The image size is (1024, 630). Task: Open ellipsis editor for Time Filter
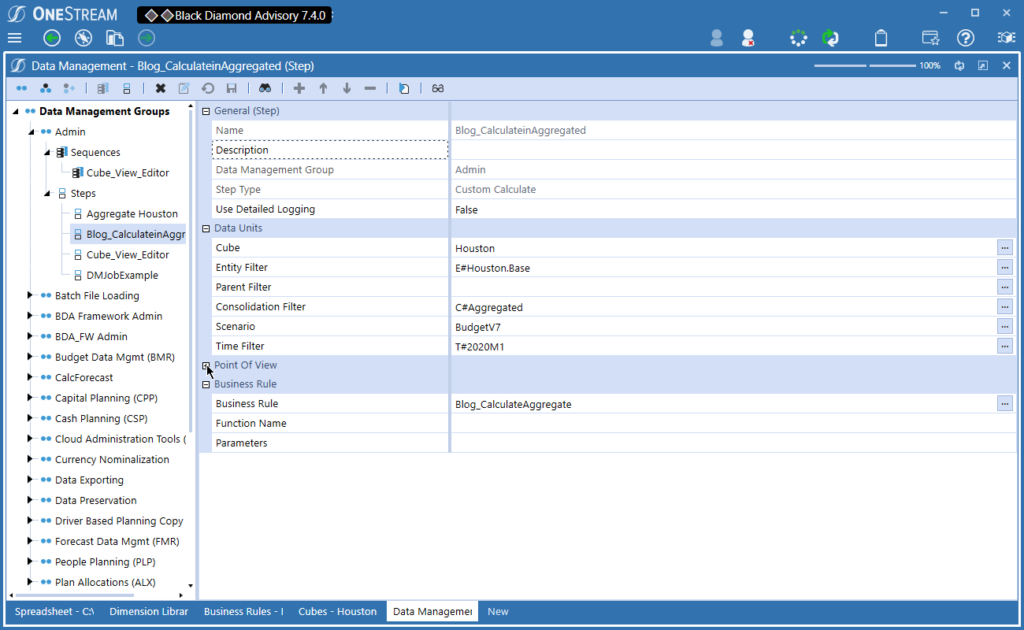(x=1004, y=346)
